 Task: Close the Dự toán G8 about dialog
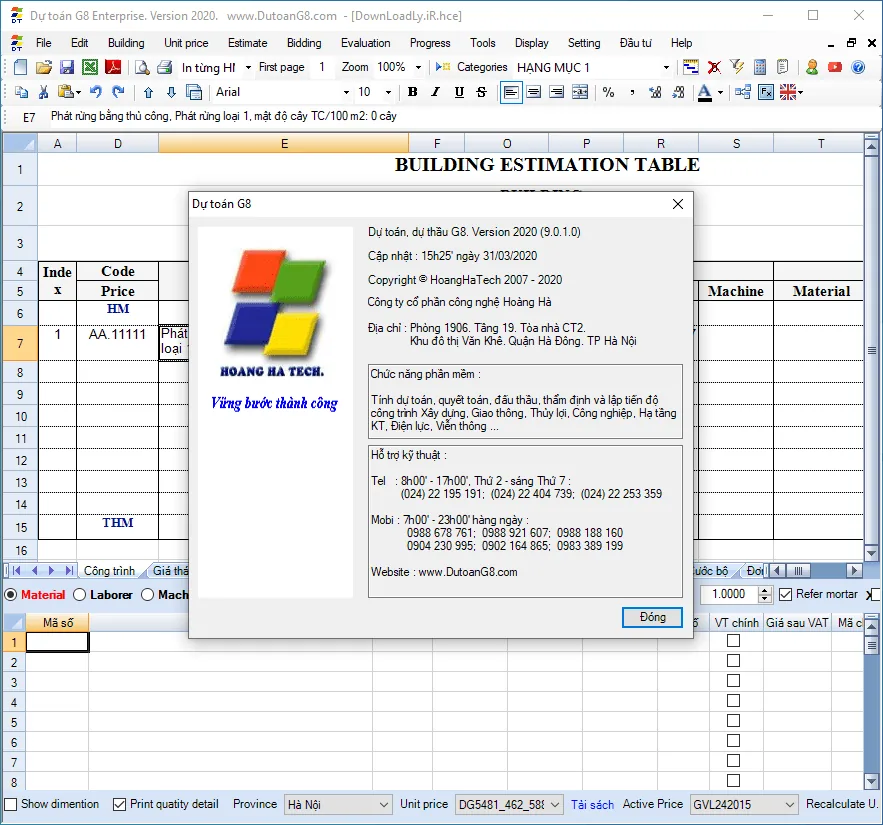pos(678,204)
